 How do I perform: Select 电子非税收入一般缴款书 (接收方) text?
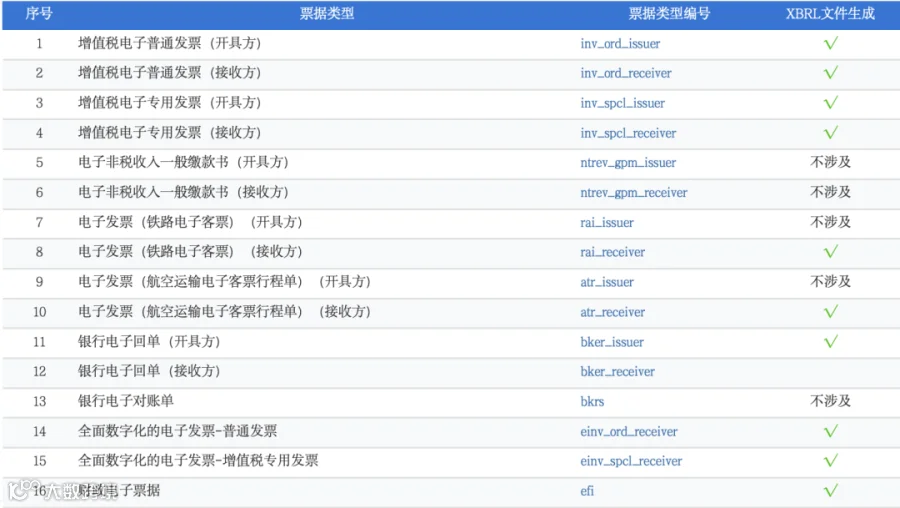point(183,192)
